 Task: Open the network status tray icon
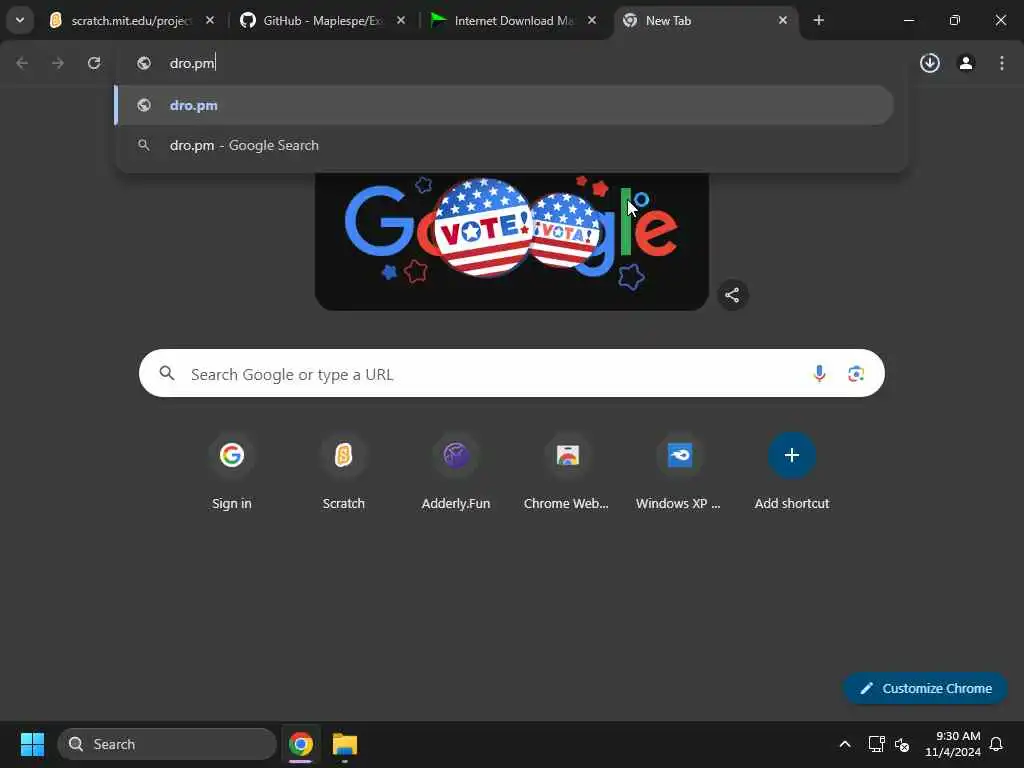click(x=876, y=744)
